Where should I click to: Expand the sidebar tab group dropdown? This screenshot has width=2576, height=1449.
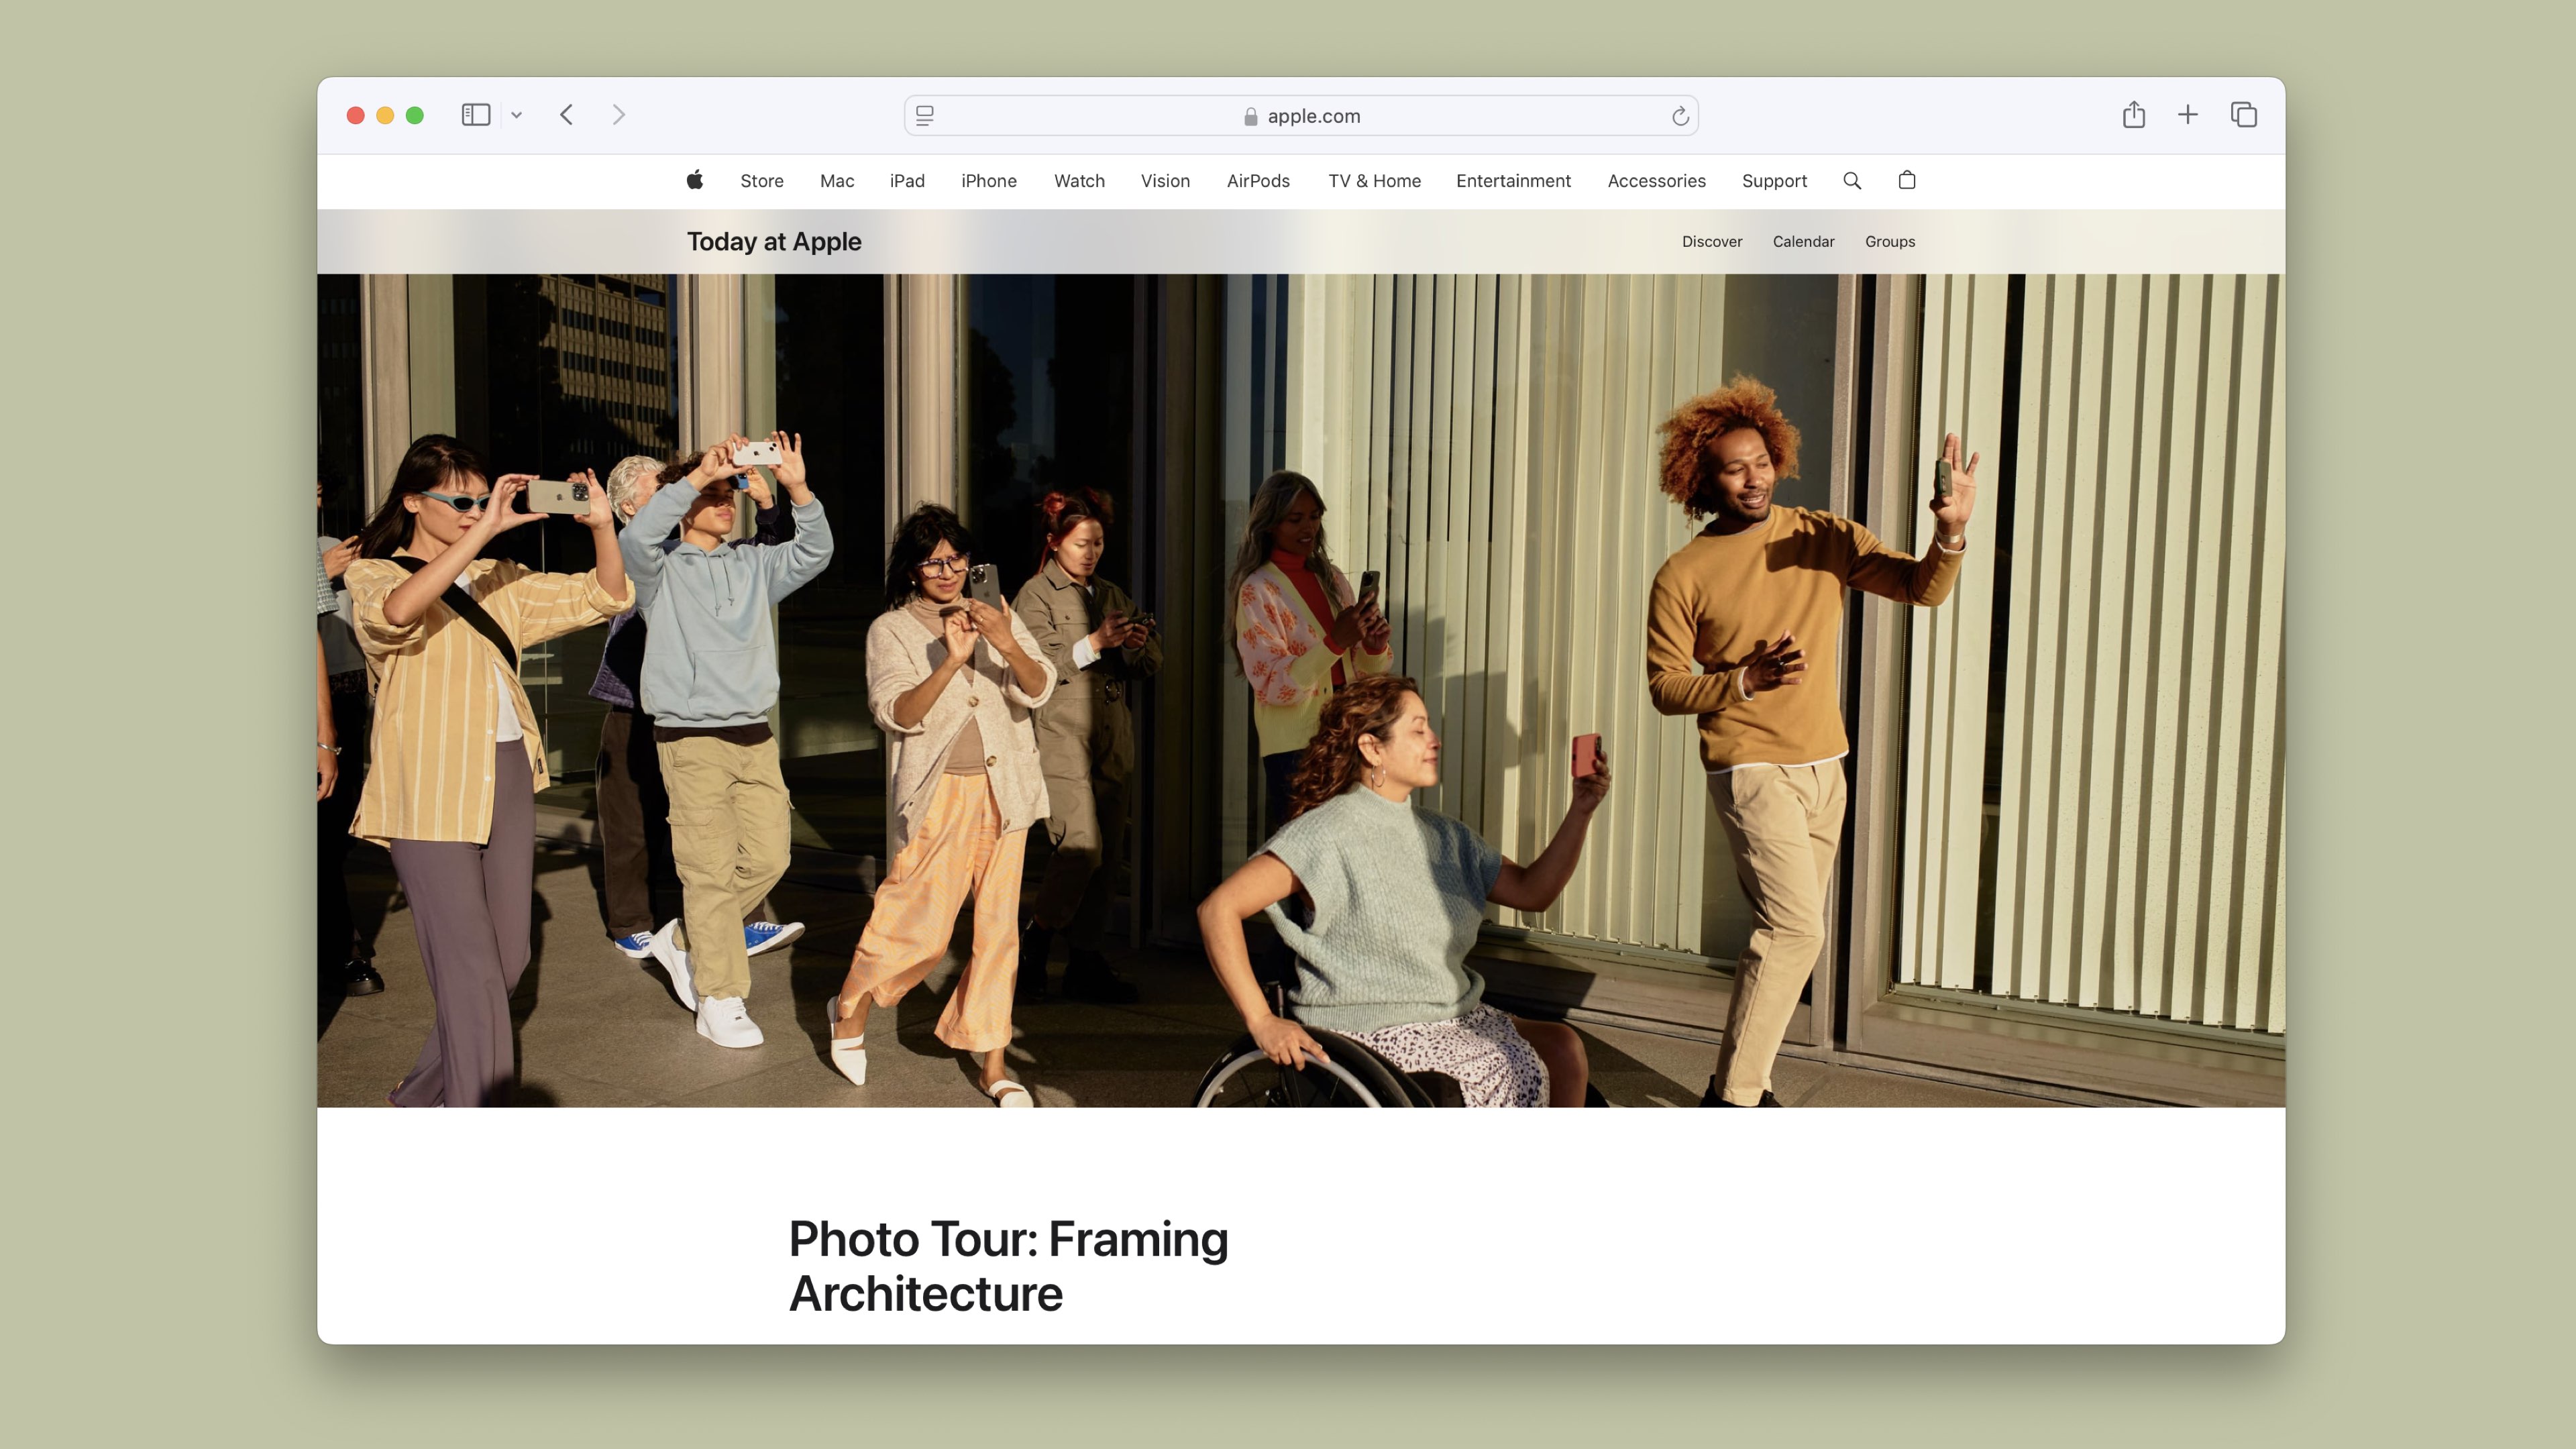click(517, 115)
